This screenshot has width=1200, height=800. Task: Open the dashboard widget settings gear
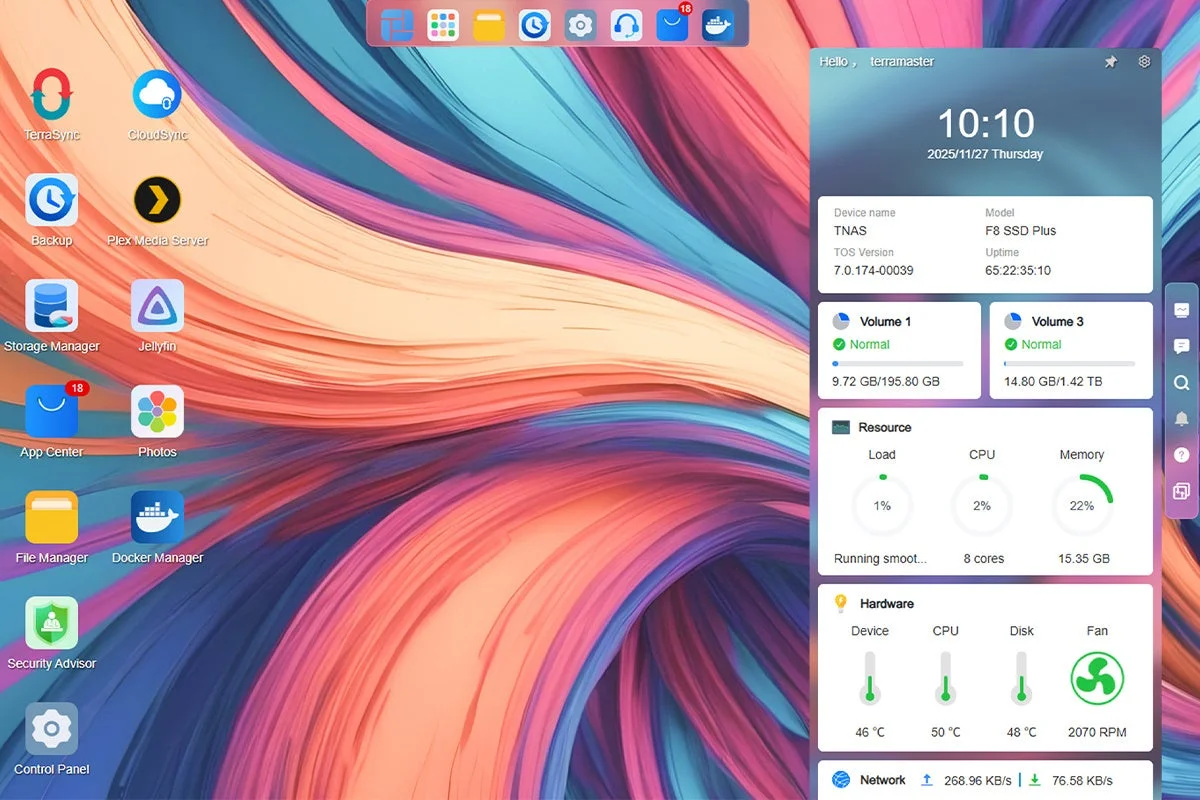1144,61
